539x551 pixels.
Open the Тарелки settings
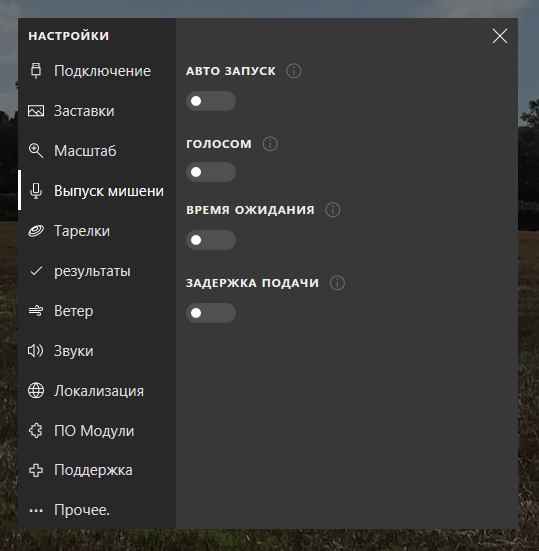point(97,231)
